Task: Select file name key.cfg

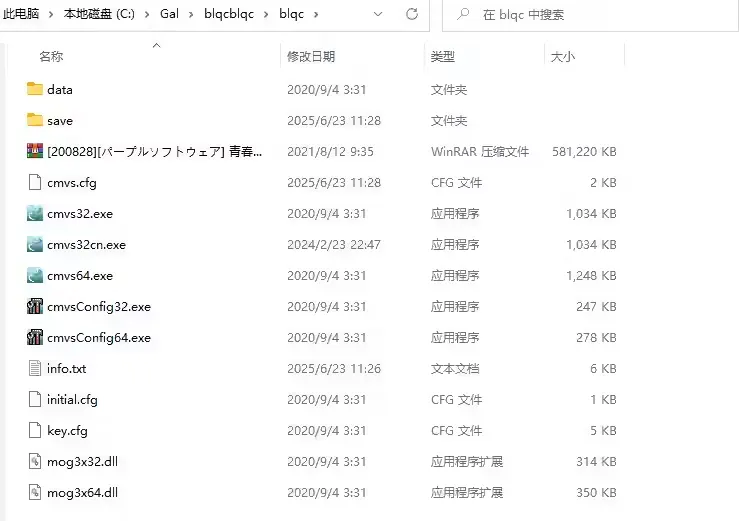Action: [x=67, y=431]
